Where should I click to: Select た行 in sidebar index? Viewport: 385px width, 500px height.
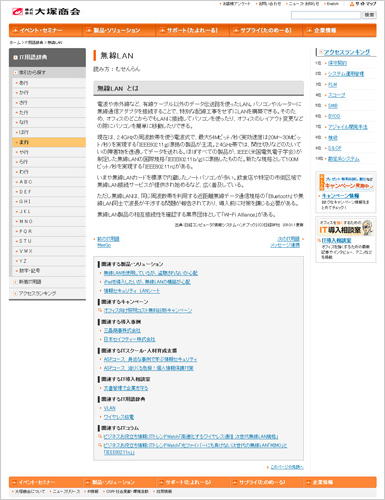point(49,113)
